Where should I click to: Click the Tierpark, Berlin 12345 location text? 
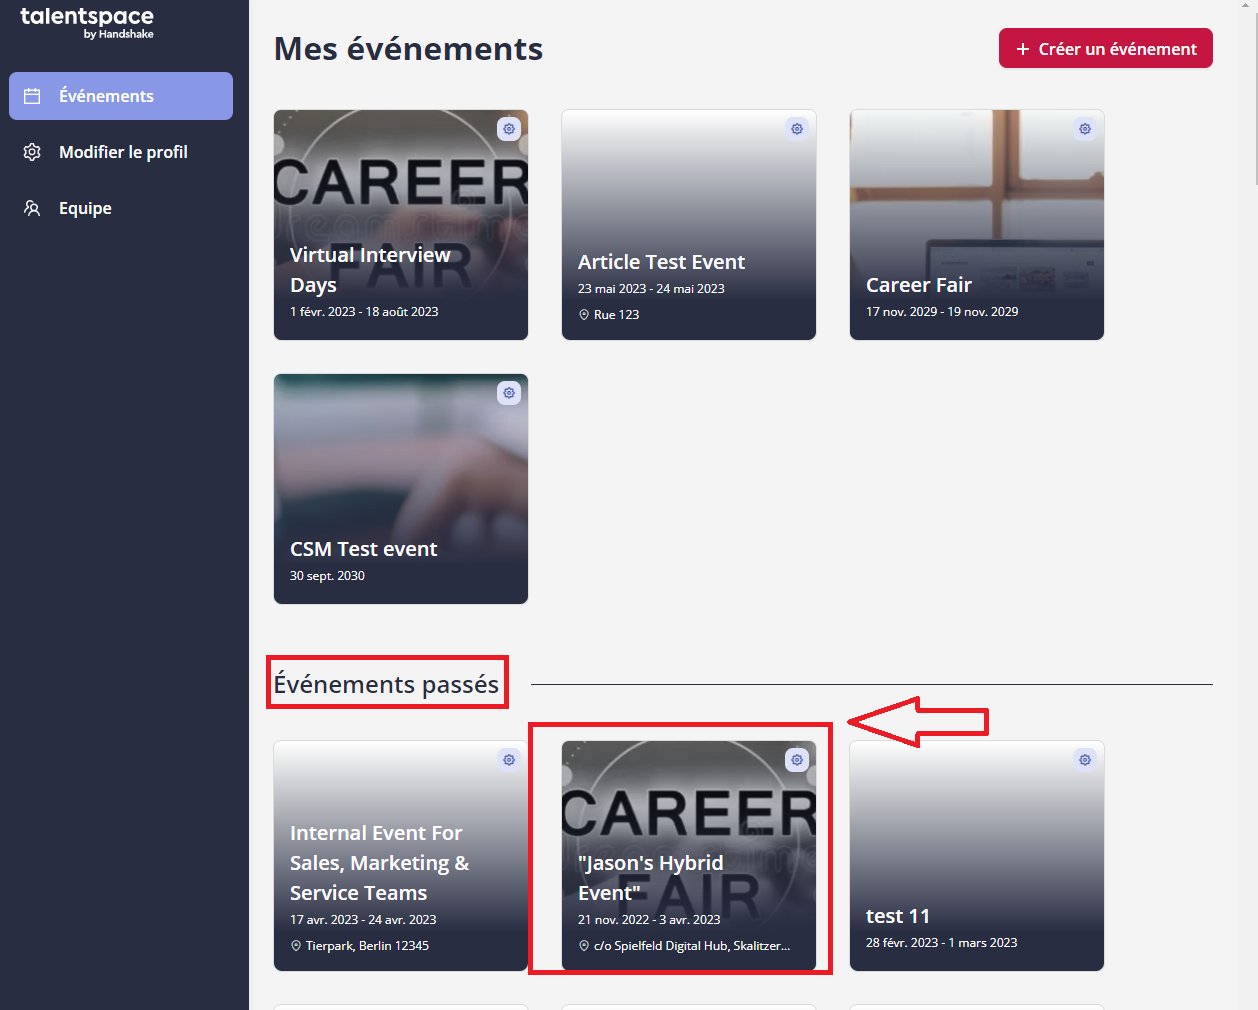(367, 945)
